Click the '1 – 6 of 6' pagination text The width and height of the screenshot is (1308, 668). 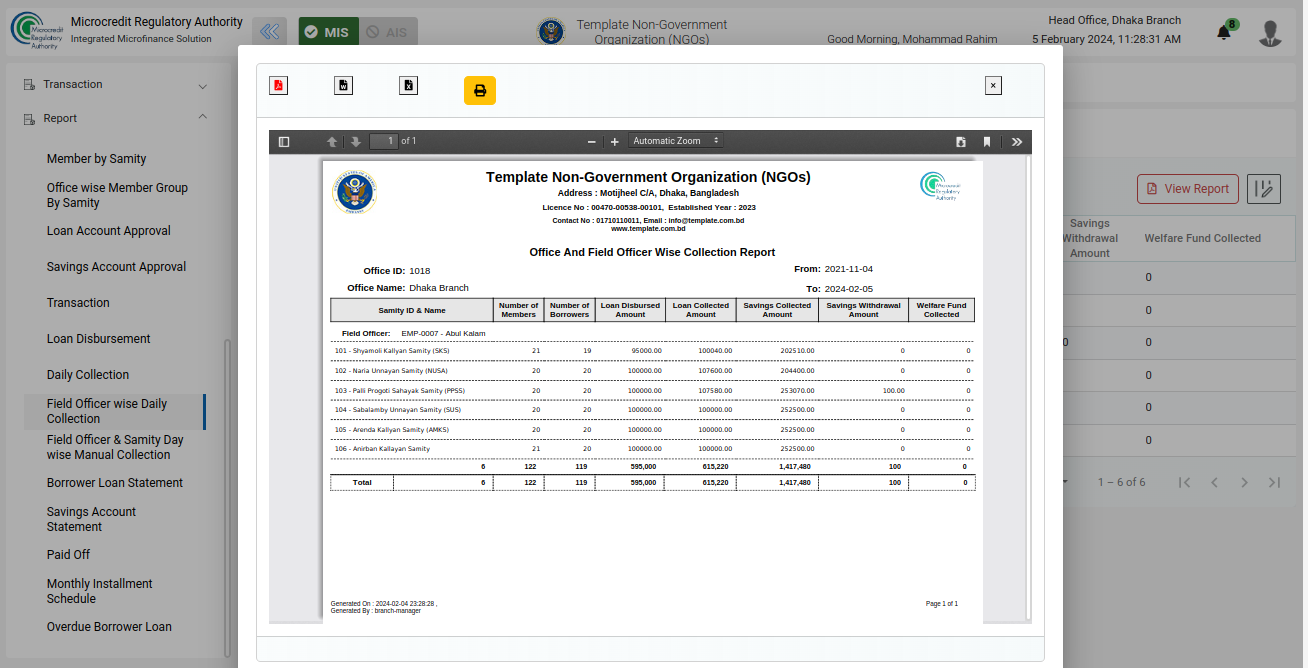1121,482
